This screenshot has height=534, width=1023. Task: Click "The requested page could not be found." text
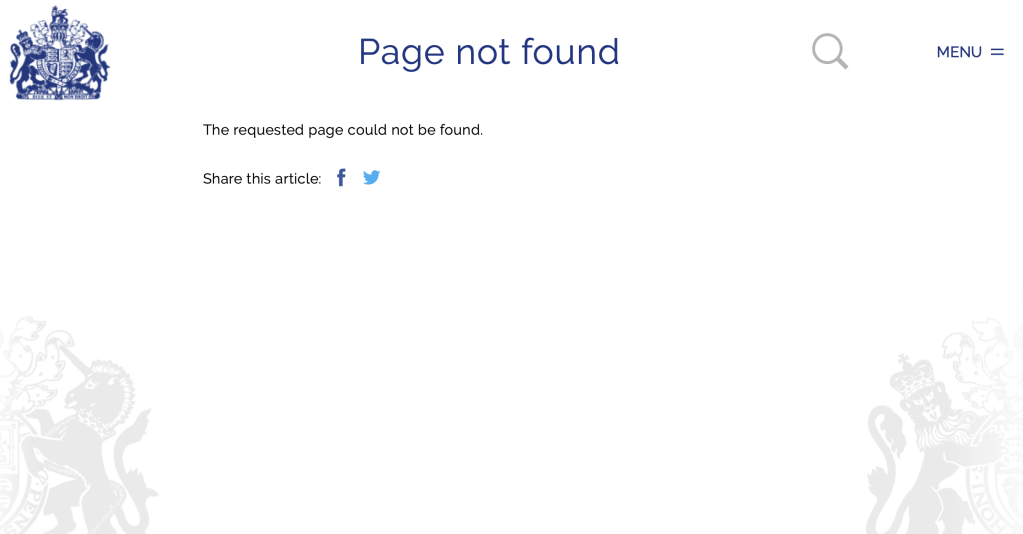coord(343,130)
